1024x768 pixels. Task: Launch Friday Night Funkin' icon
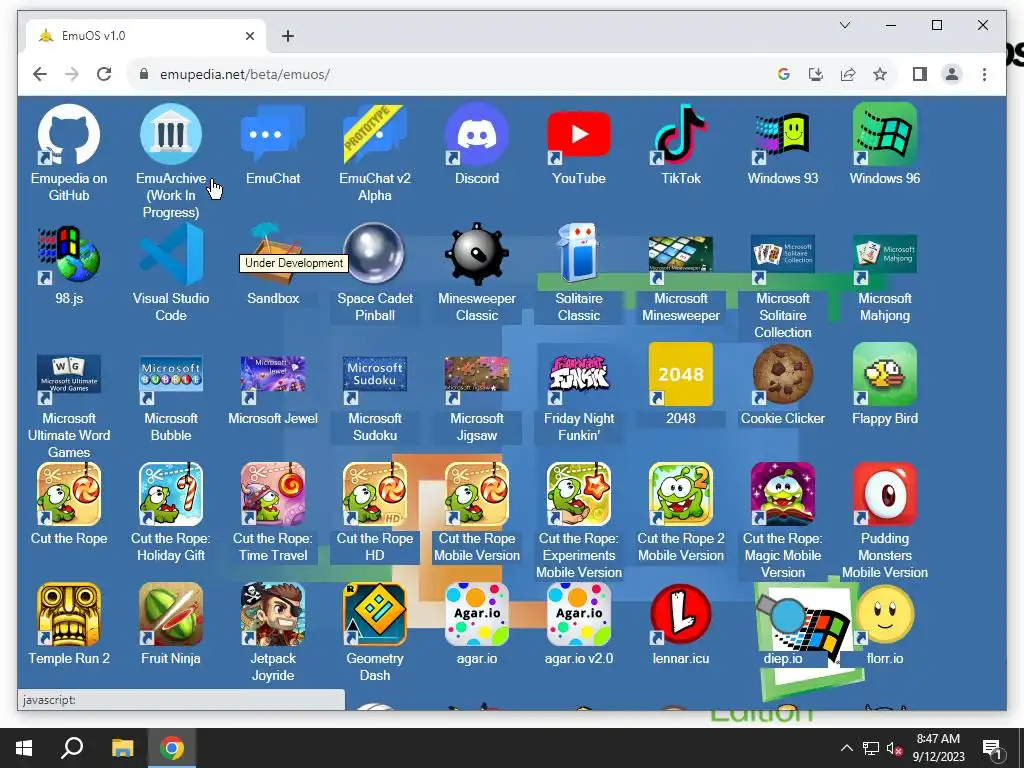tap(579, 375)
